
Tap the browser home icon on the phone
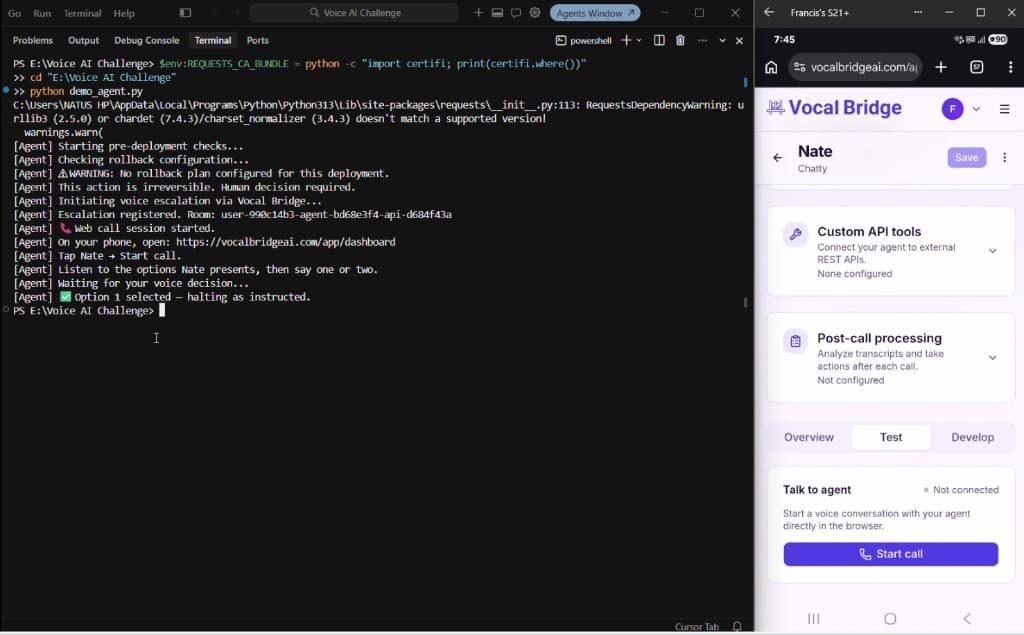(x=771, y=67)
